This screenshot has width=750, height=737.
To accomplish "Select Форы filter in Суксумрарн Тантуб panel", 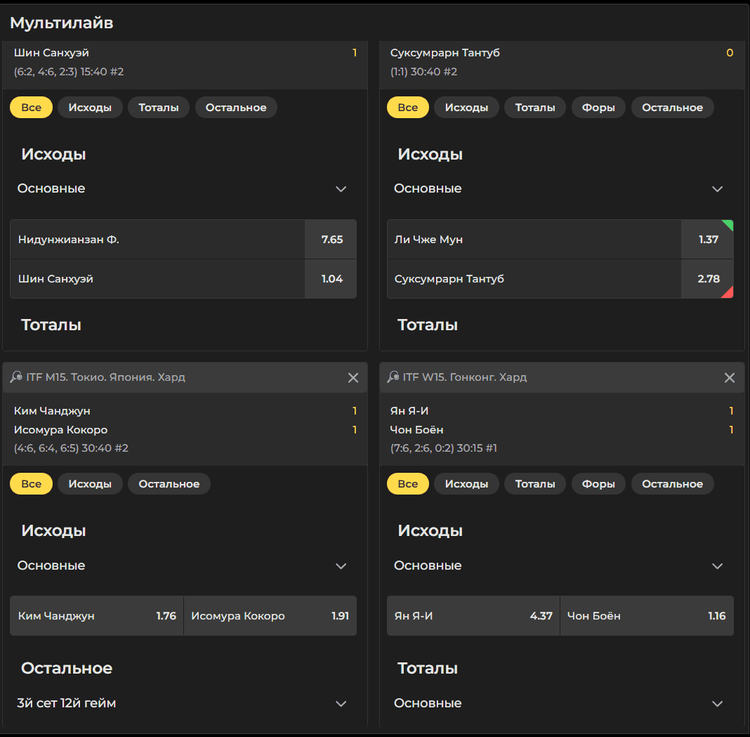I will (x=598, y=108).
